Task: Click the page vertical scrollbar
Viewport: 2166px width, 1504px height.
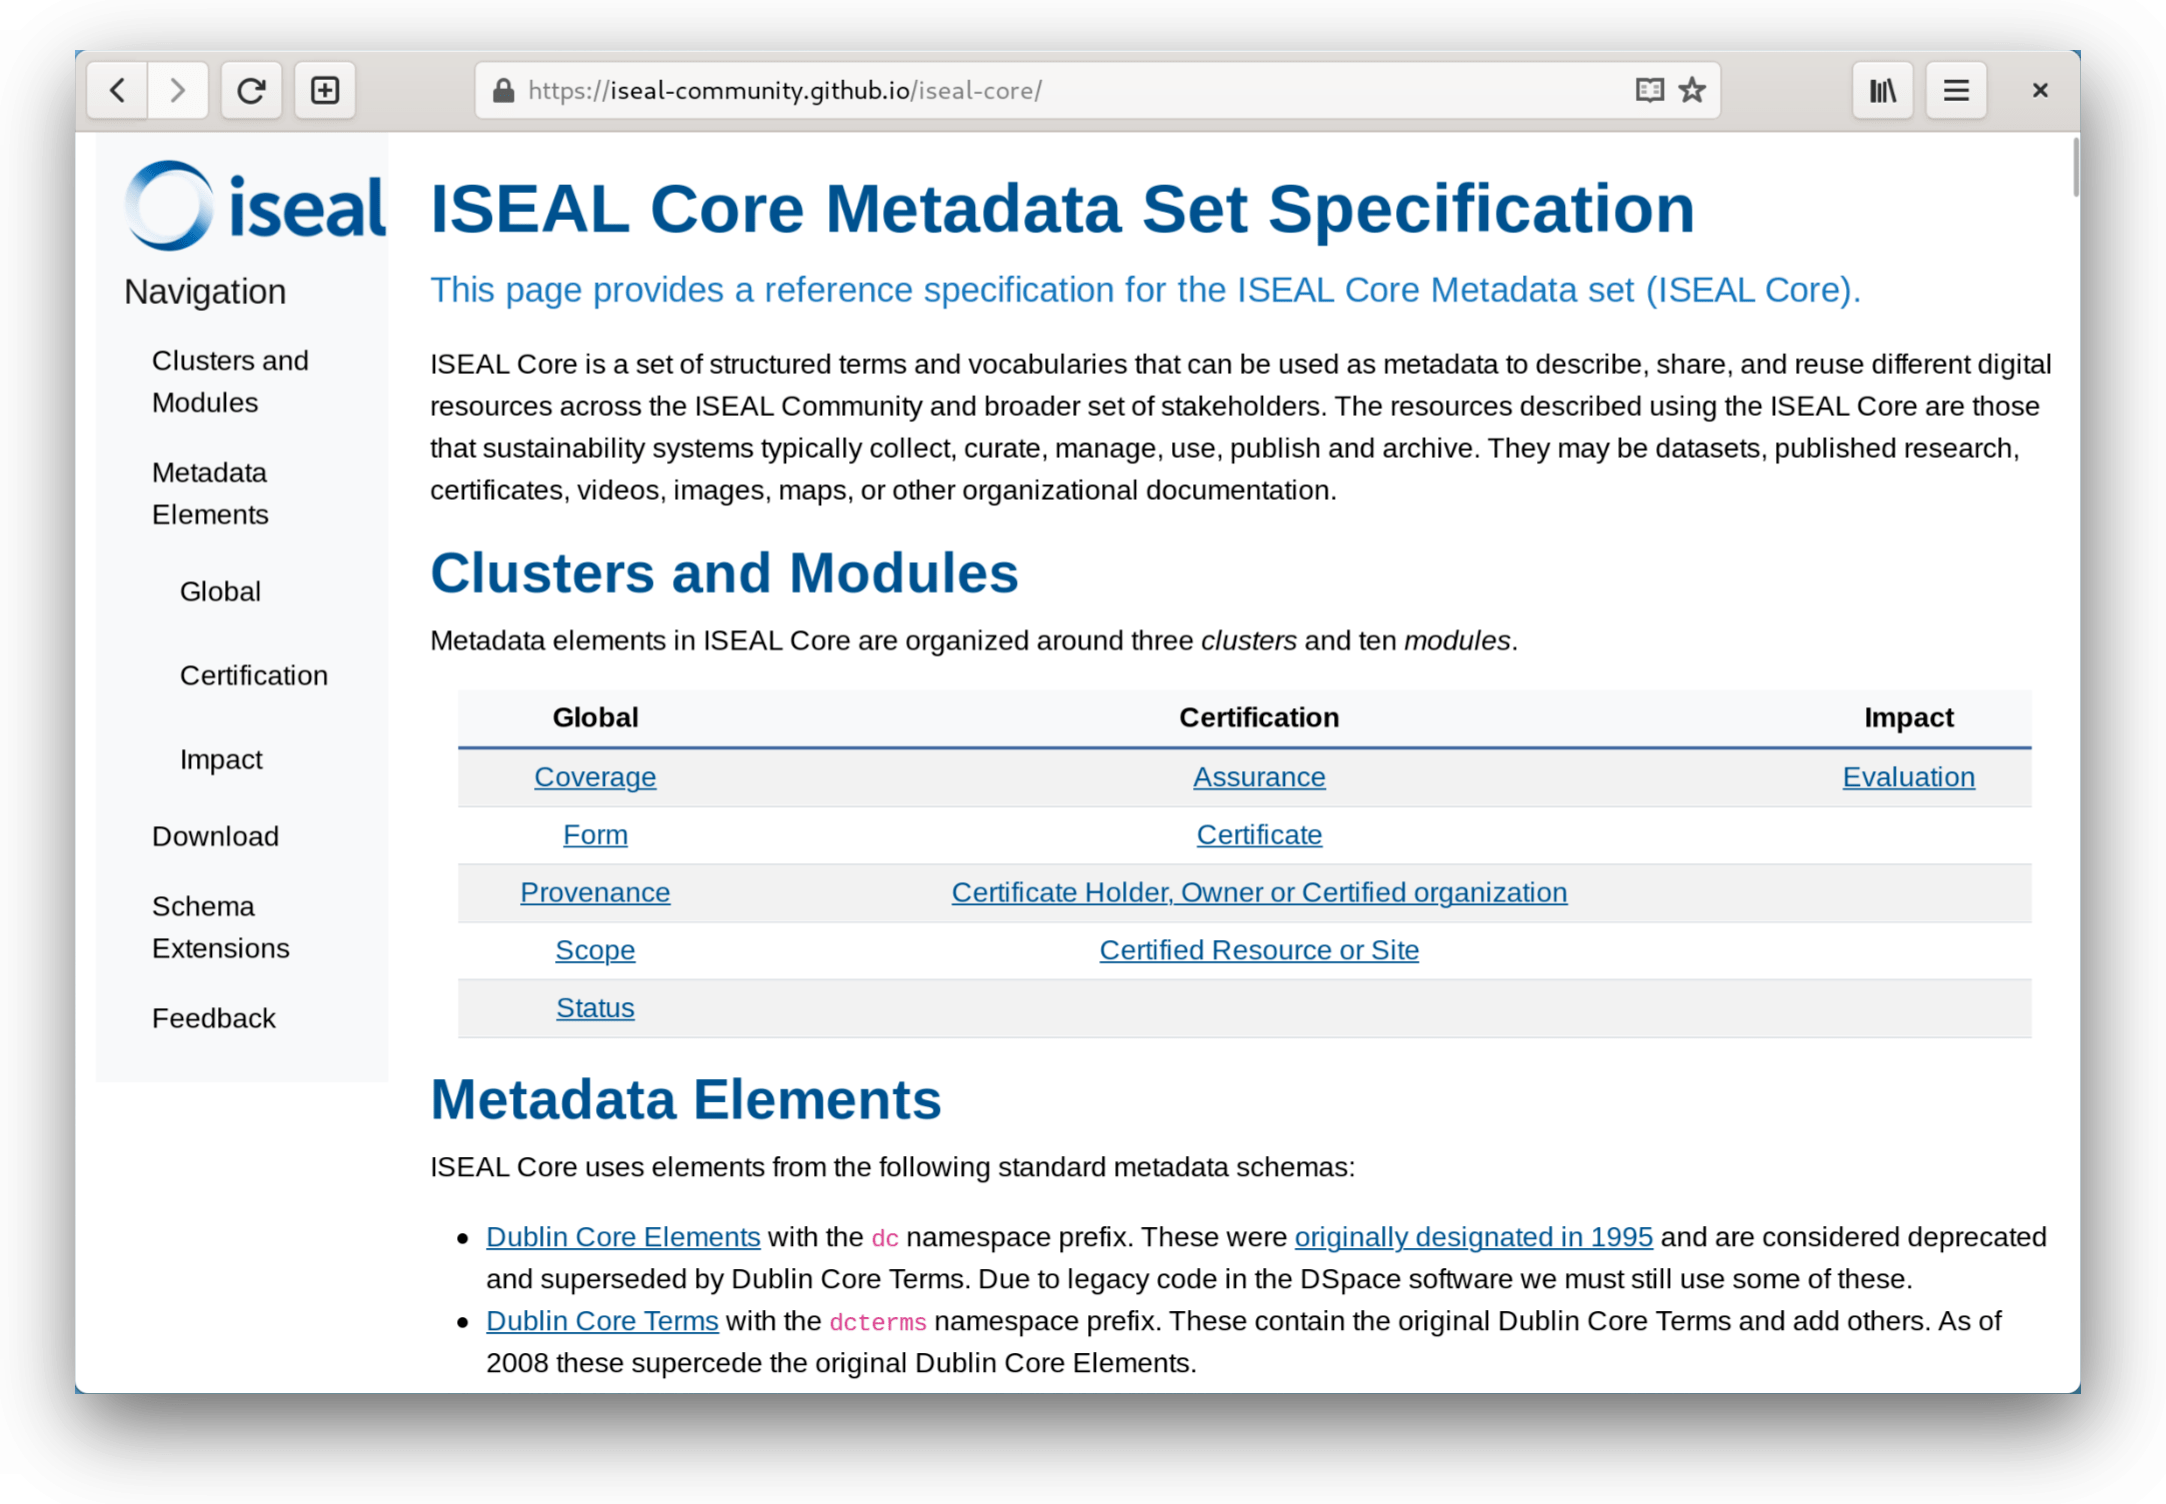Action: point(2076,167)
